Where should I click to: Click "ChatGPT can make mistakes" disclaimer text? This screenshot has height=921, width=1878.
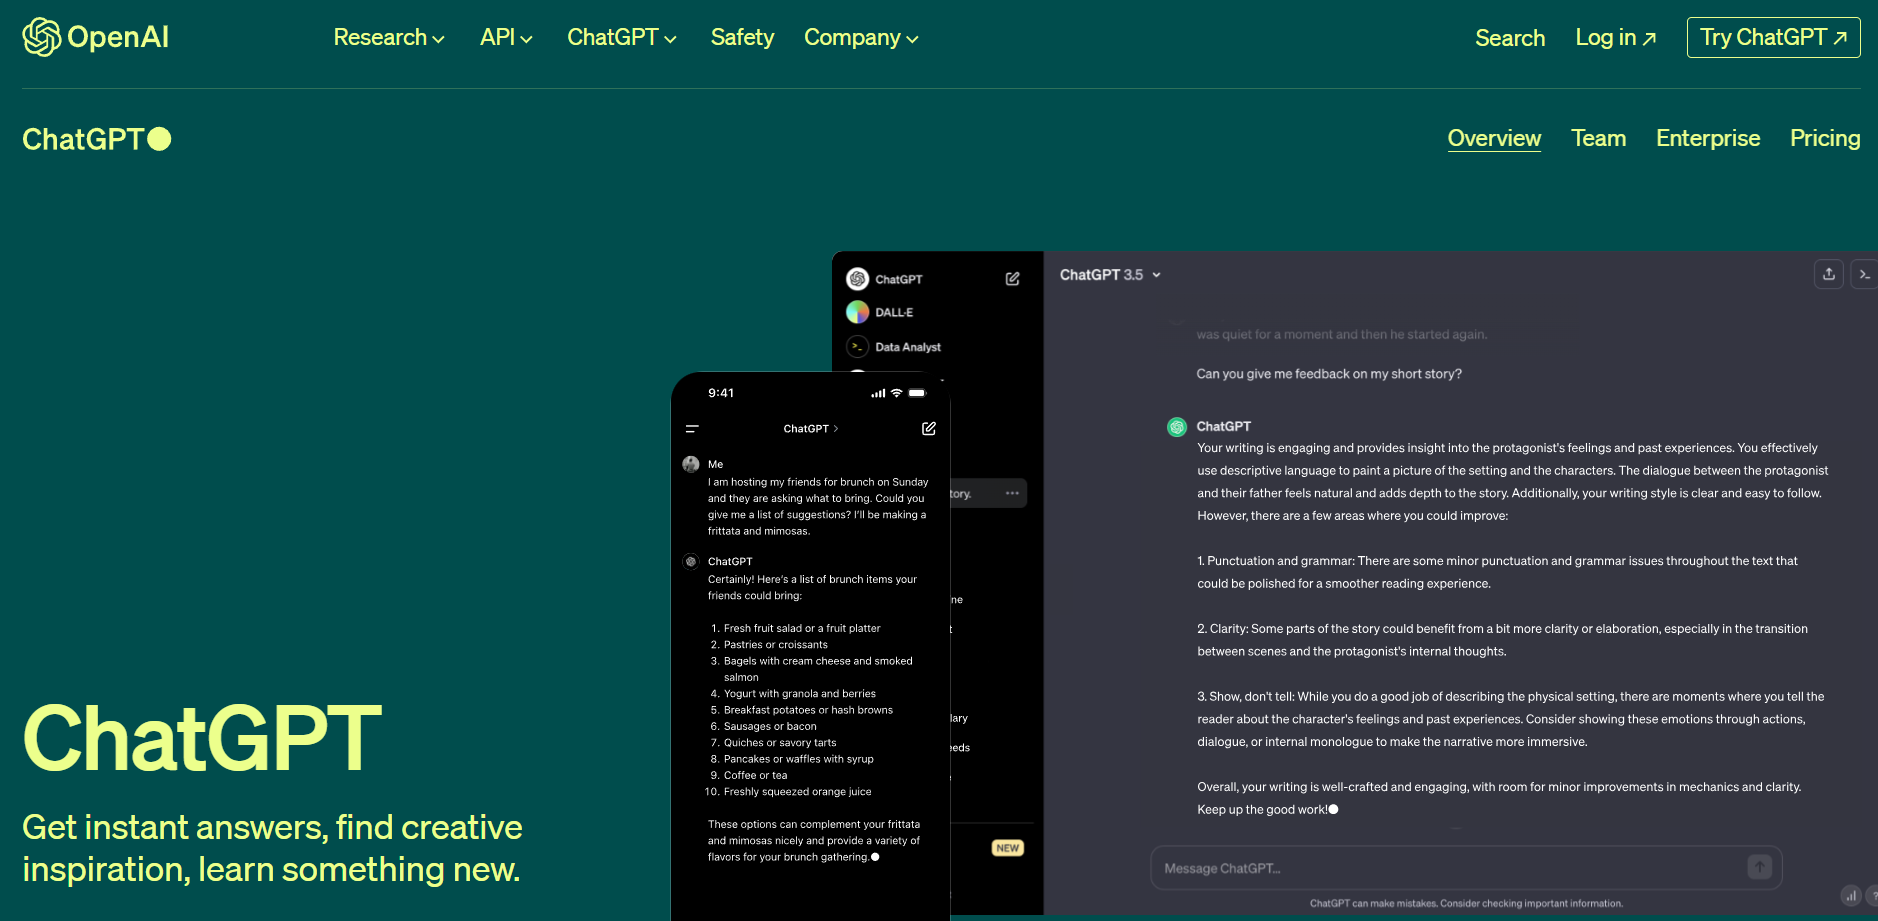(x=1466, y=904)
